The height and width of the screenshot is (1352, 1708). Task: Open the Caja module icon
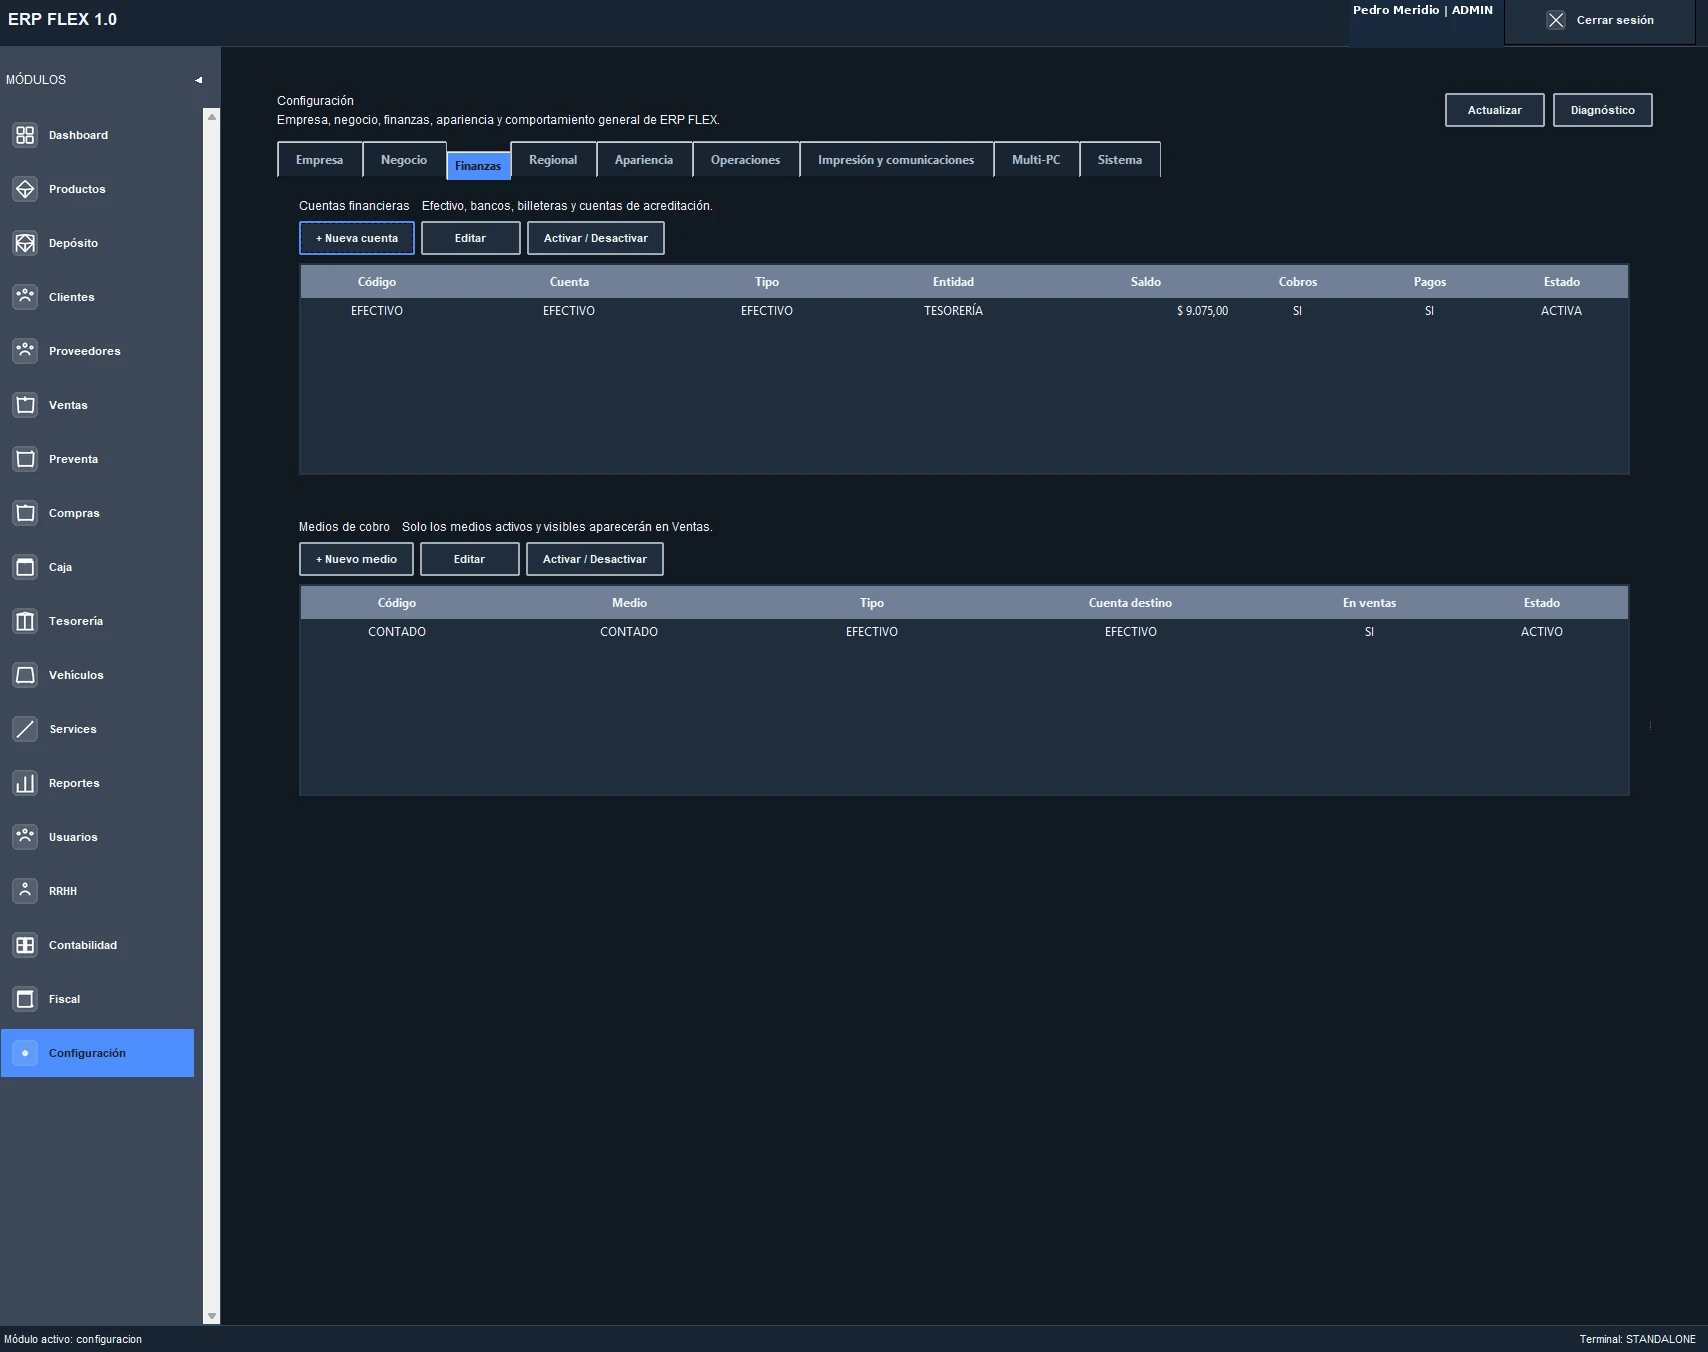[x=25, y=567]
